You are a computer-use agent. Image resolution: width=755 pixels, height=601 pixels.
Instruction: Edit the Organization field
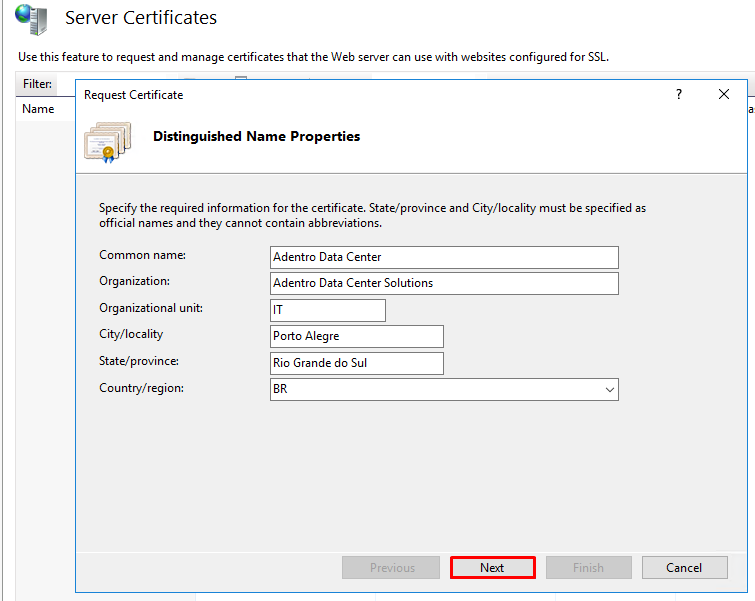click(444, 283)
